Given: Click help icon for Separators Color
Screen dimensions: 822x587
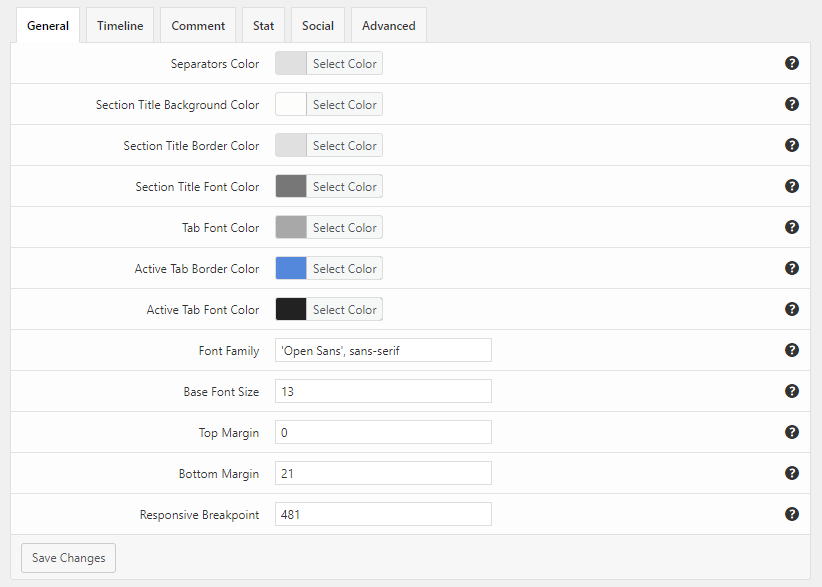Looking at the screenshot, I should tap(792, 63).
